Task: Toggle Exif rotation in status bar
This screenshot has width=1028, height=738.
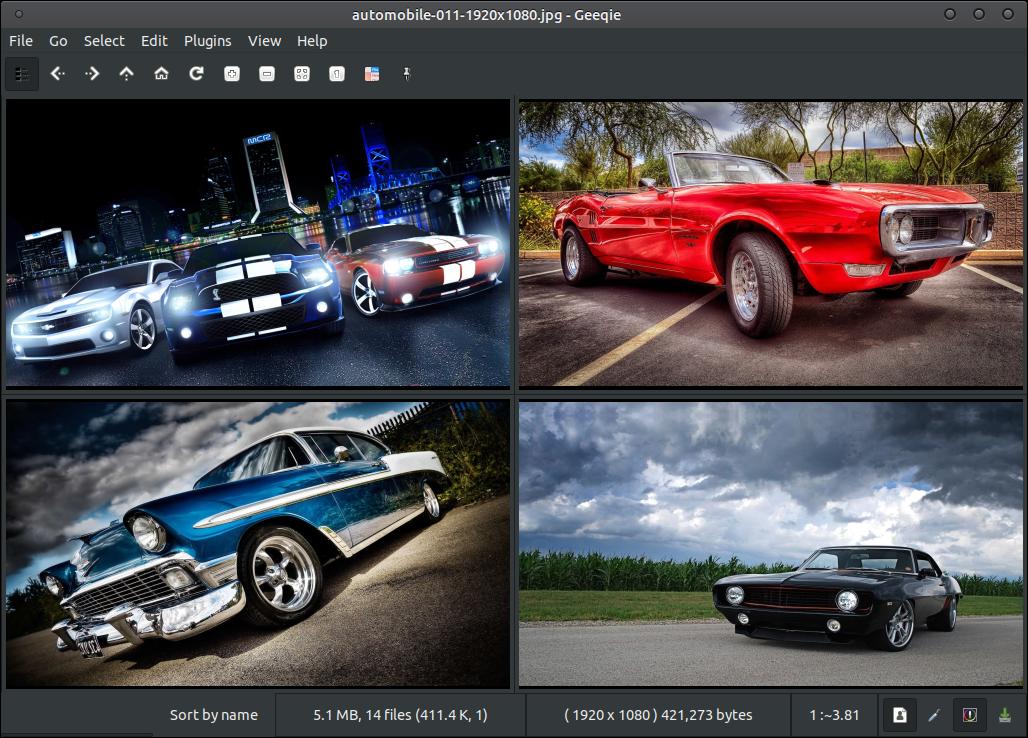Action: [900, 715]
